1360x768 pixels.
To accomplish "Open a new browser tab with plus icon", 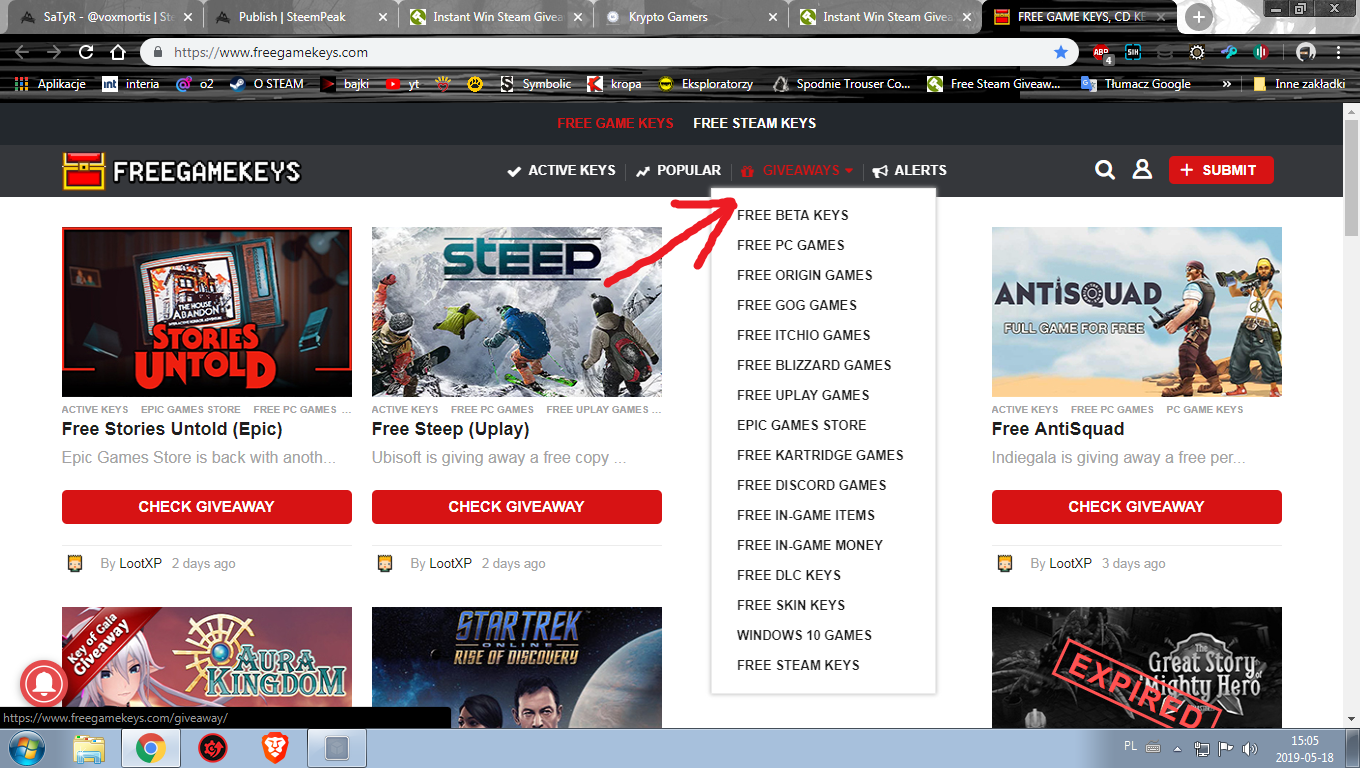I will [1199, 17].
